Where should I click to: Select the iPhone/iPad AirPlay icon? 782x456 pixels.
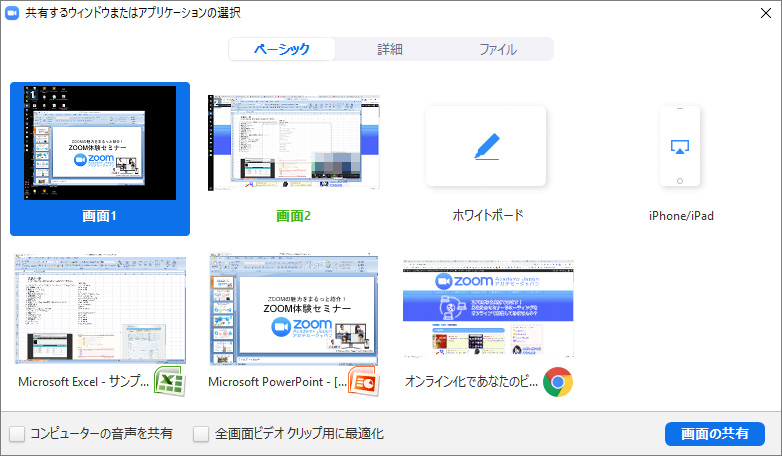(x=680, y=147)
